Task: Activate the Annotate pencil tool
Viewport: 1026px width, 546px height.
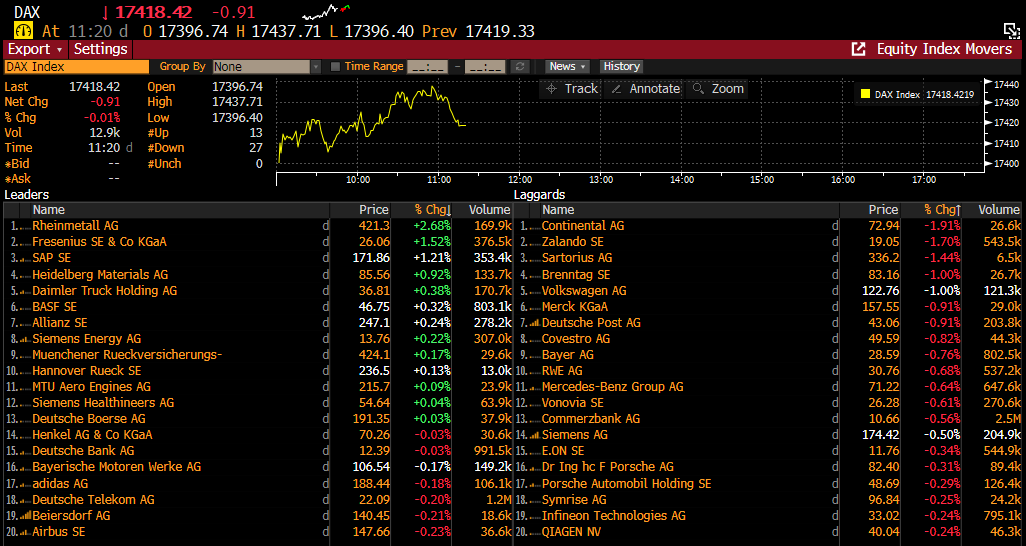Action: (645, 89)
